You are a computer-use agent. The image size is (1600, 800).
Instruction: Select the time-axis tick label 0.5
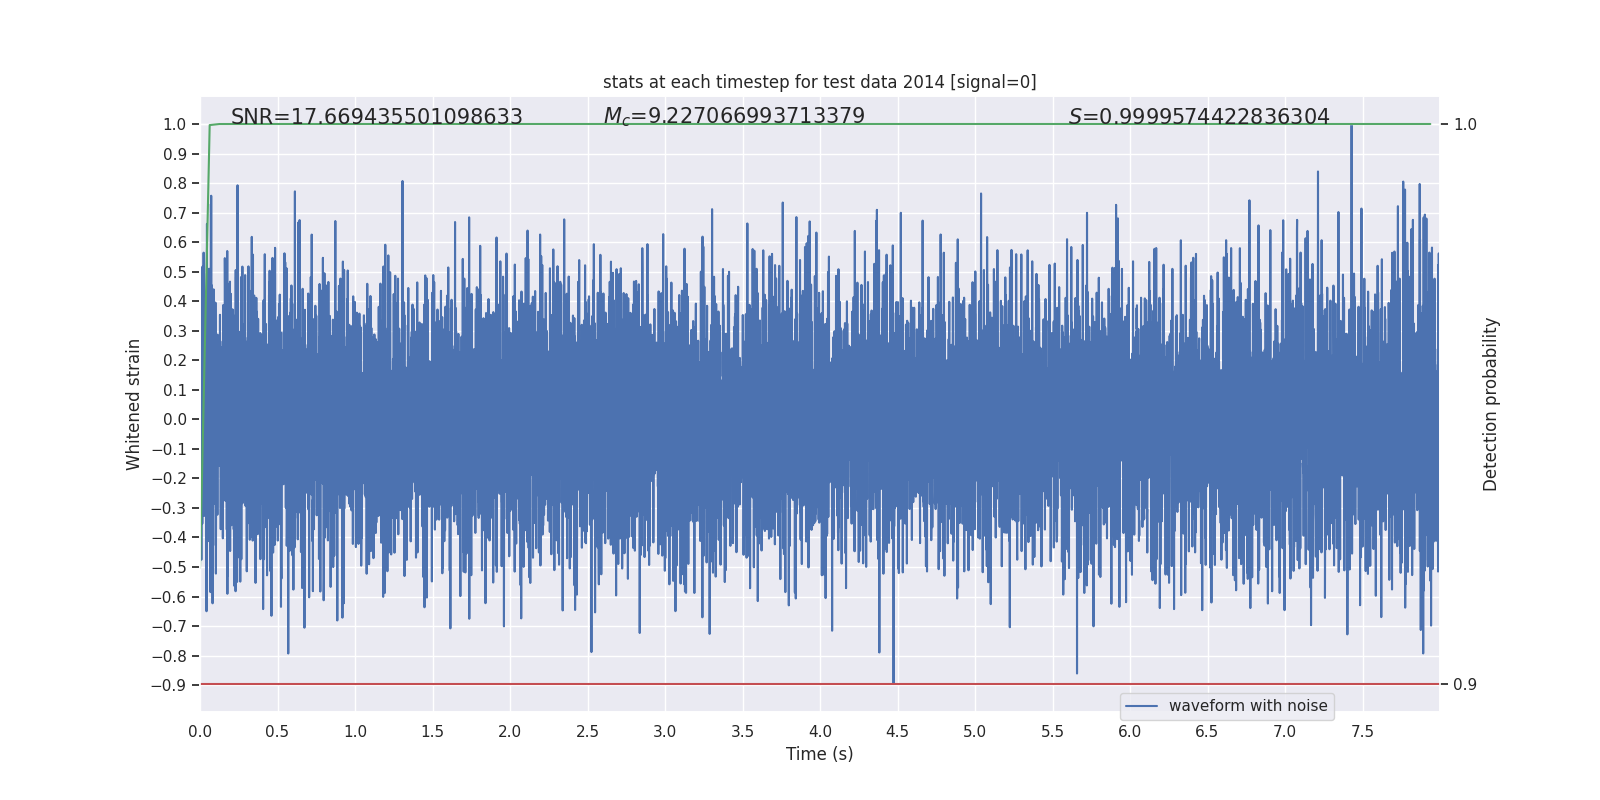click(x=277, y=731)
